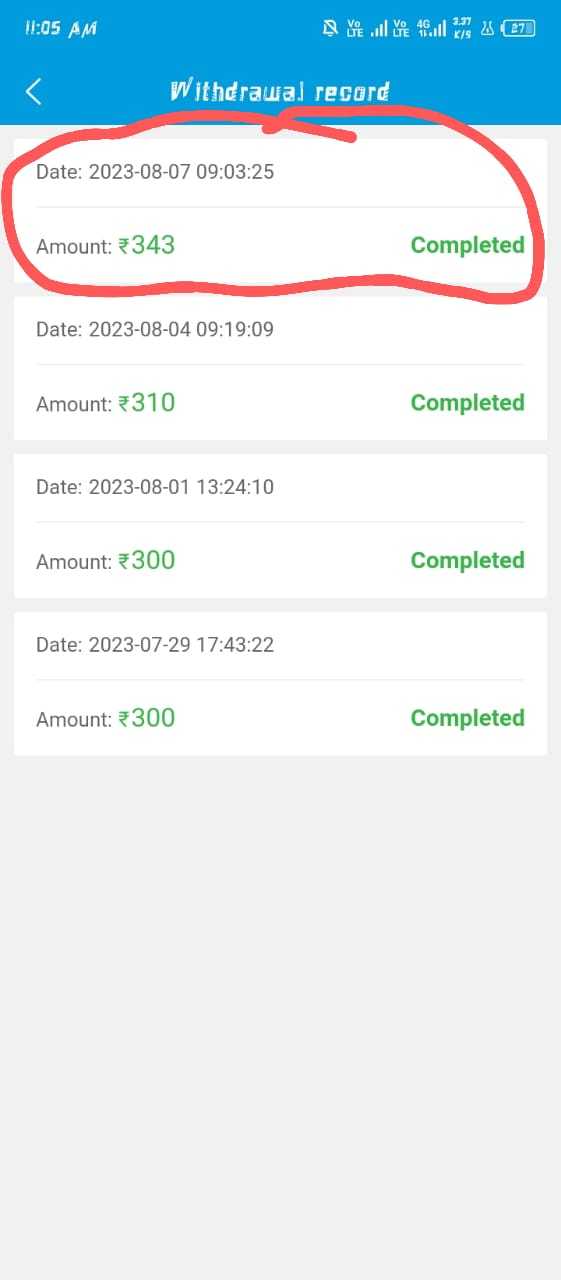The width and height of the screenshot is (561, 1280).
Task: Open the 2023-08-07 09:03:25 withdrawal record
Action: click(280, 211)
